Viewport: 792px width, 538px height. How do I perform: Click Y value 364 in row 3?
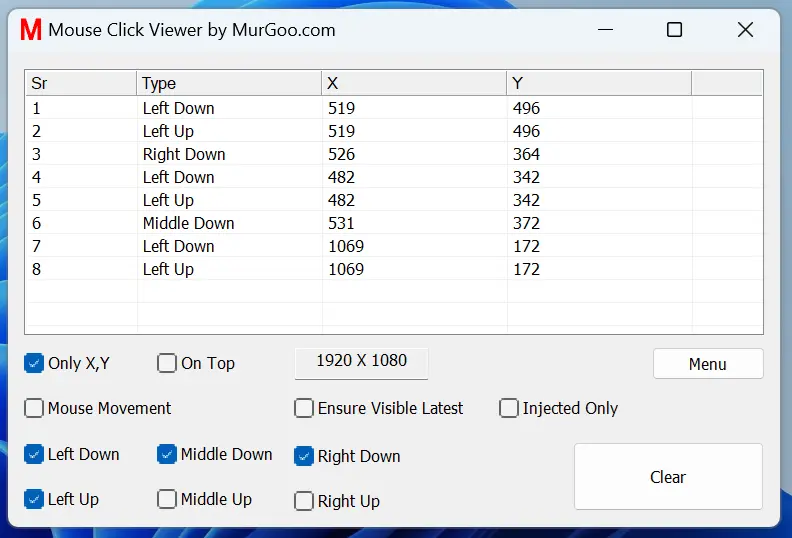[526, 154]
